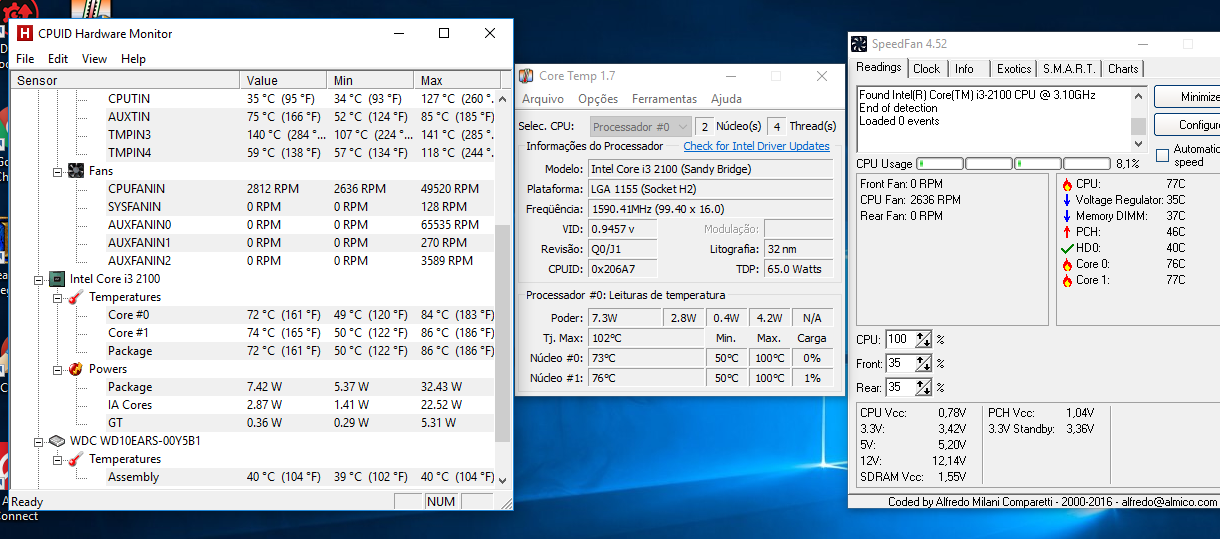Collapse the Powers node
The width and height of the screenshot is (1220, 539).
[58, 369]
